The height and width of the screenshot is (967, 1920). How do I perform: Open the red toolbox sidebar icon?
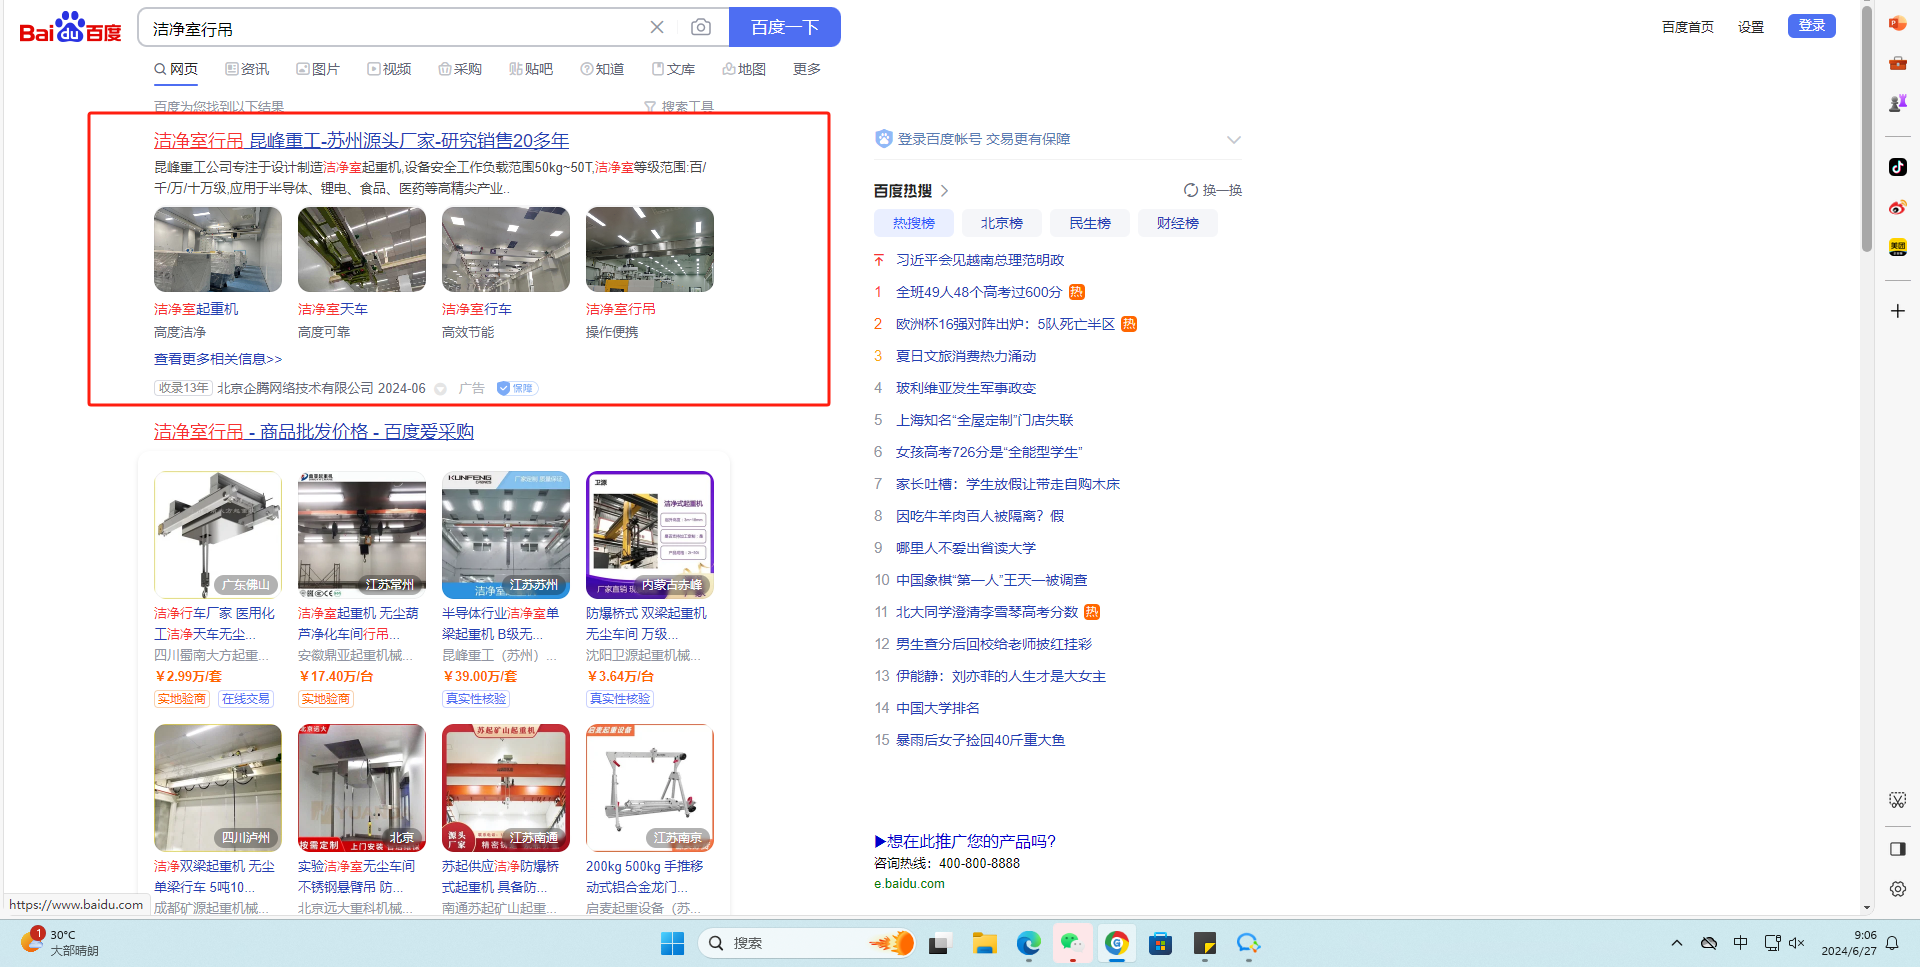[x=1897, y=63]
